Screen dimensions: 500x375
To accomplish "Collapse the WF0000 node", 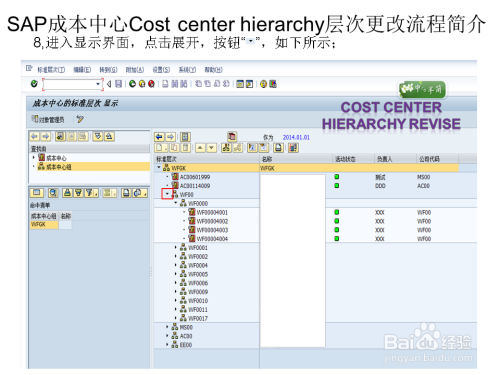I will (x=176, y=203).
